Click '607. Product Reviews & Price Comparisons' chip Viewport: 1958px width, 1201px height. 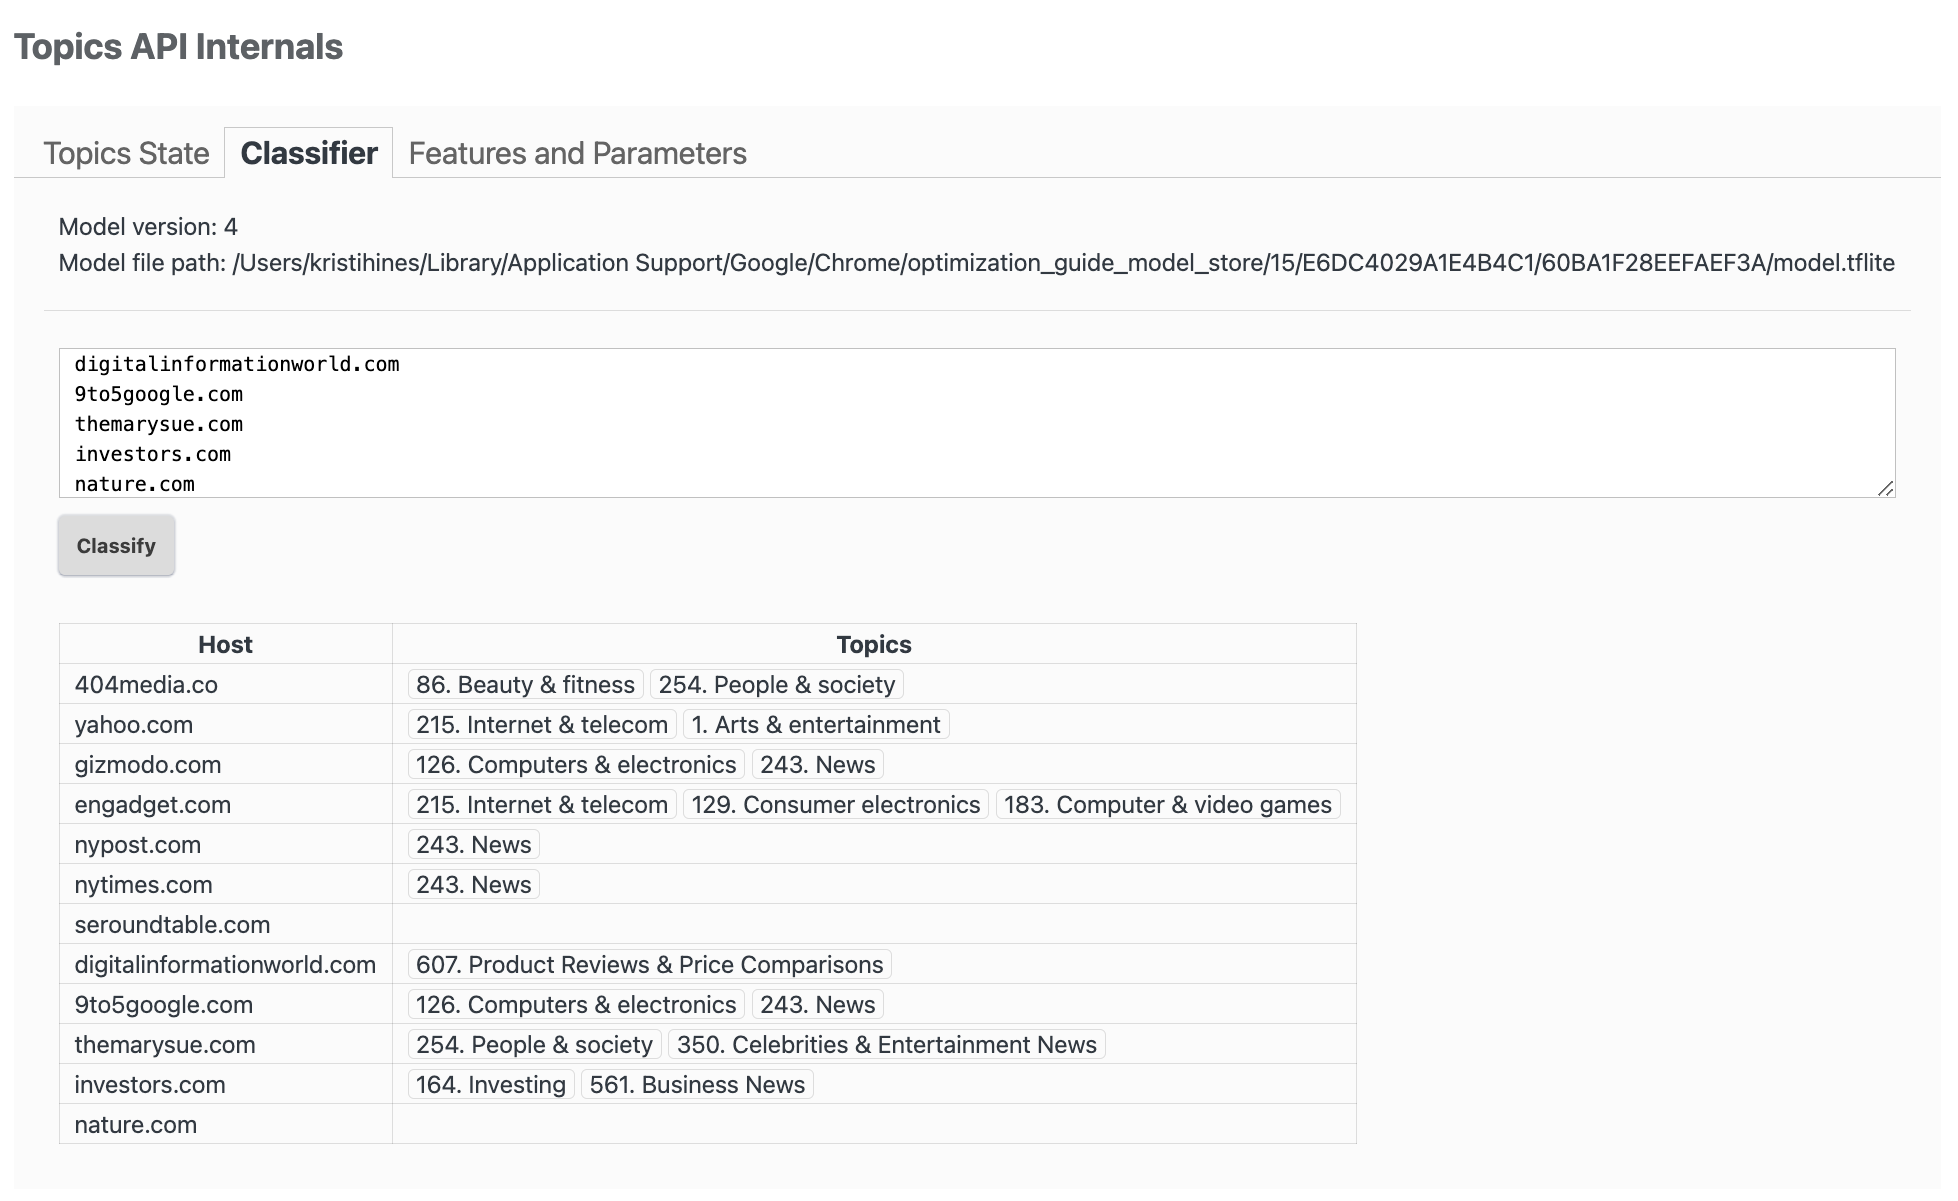pyautogui.click(x=650, y=964)
